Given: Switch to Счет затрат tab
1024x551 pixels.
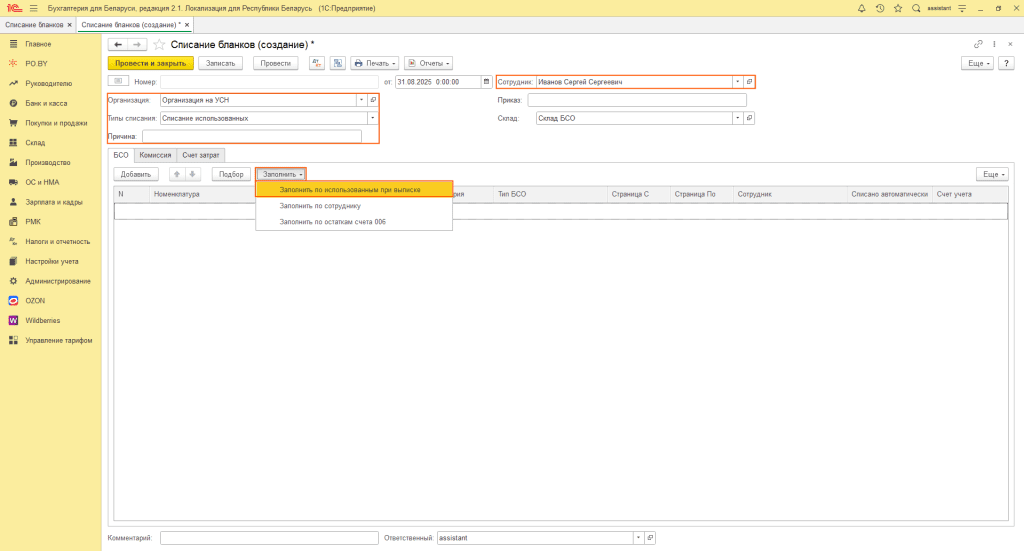Looking at the screenshot, I should (201, 155).
